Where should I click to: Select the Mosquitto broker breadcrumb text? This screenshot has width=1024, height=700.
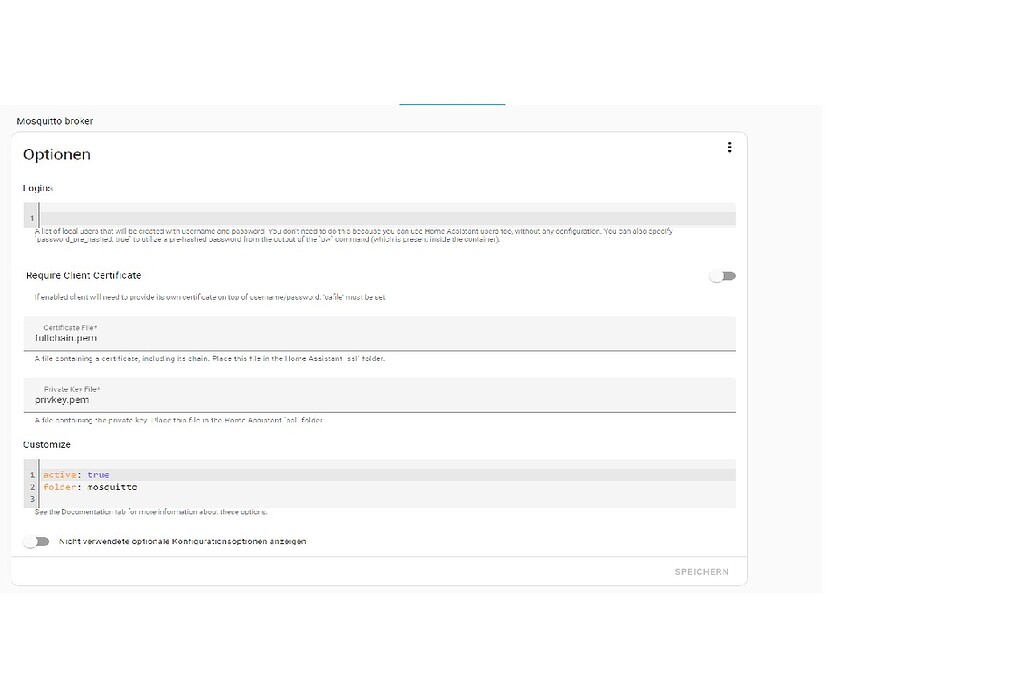coord(55,121)
